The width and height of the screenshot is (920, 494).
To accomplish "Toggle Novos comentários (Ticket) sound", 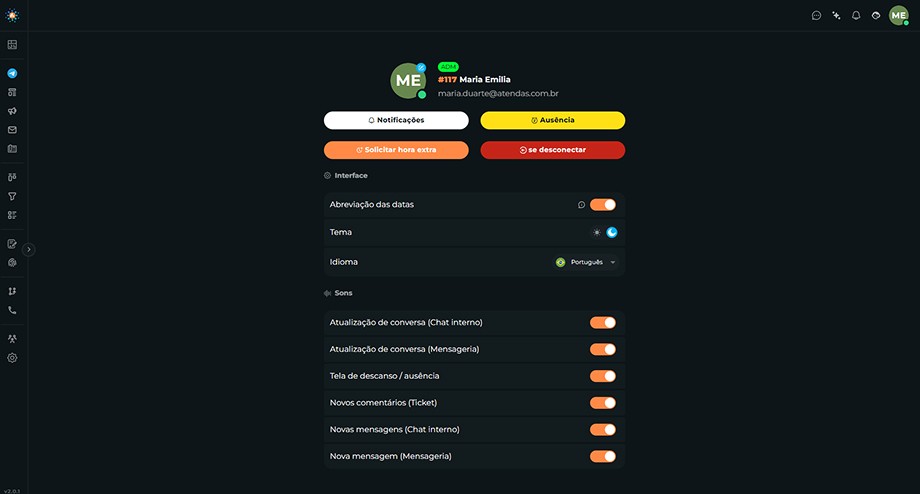I will 603,403.
